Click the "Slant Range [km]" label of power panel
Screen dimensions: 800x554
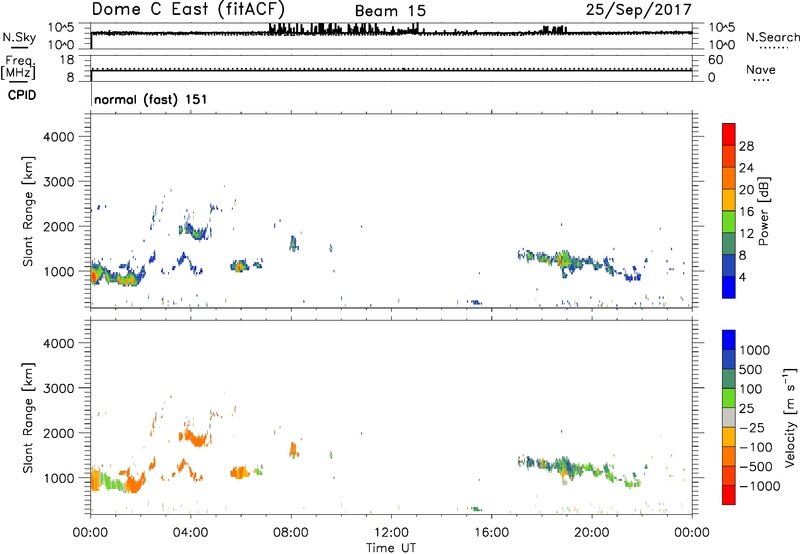[x=28, y=211]
